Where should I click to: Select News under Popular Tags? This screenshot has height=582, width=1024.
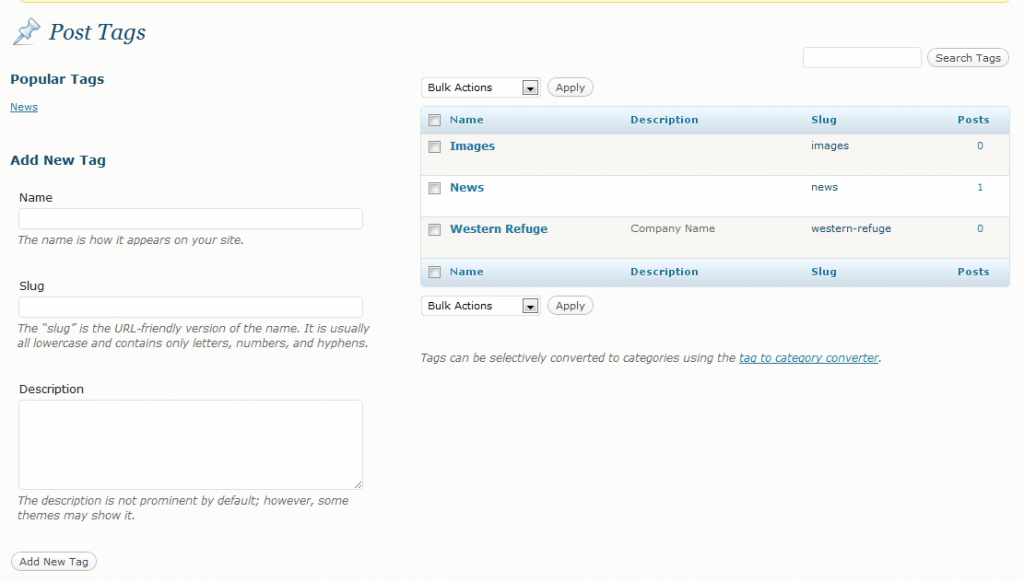point(23,107)
